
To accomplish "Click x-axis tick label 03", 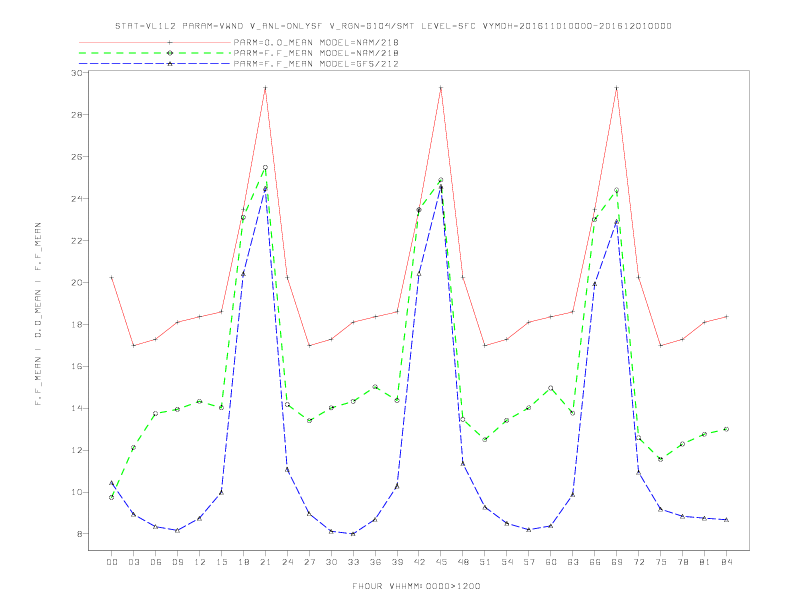I will point(133,562).
